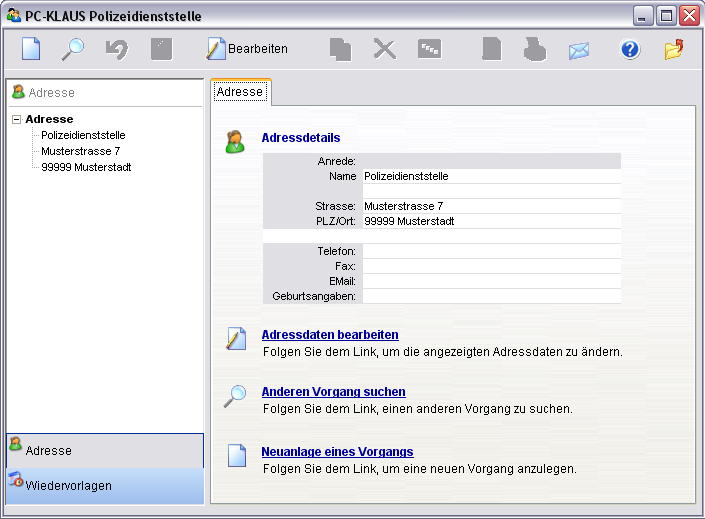Click the delete X toolbar icon
The width and height of the screenshot is (705, 519).
pyautogui.click(x=385, y=49)
